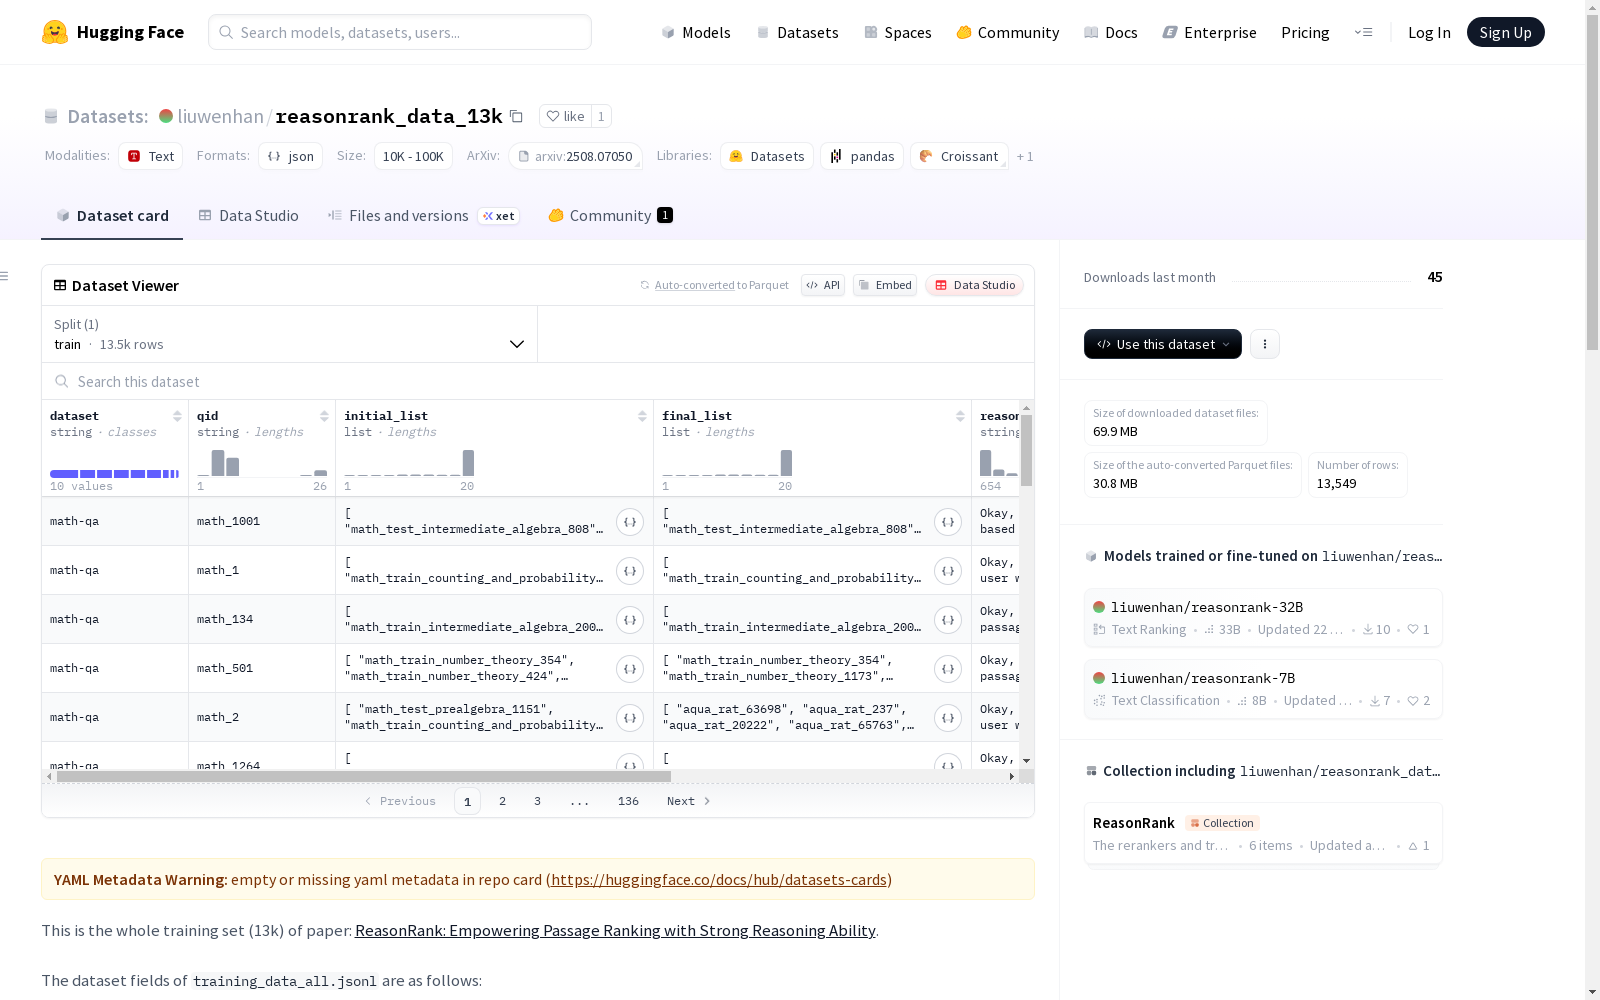Expand the math_501 initial_list cell viewer icon
Screen dimensions: 1600x1000
[630, 668]
